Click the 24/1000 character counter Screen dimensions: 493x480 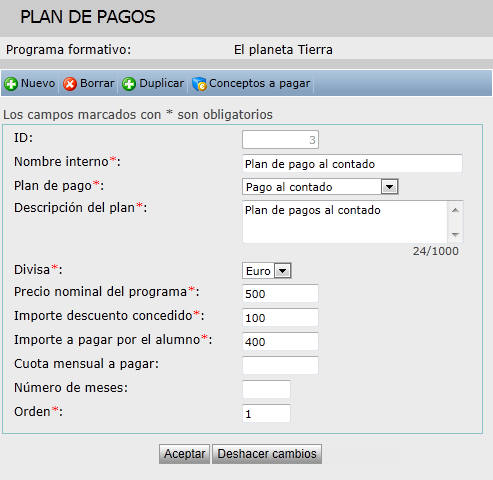436,251
